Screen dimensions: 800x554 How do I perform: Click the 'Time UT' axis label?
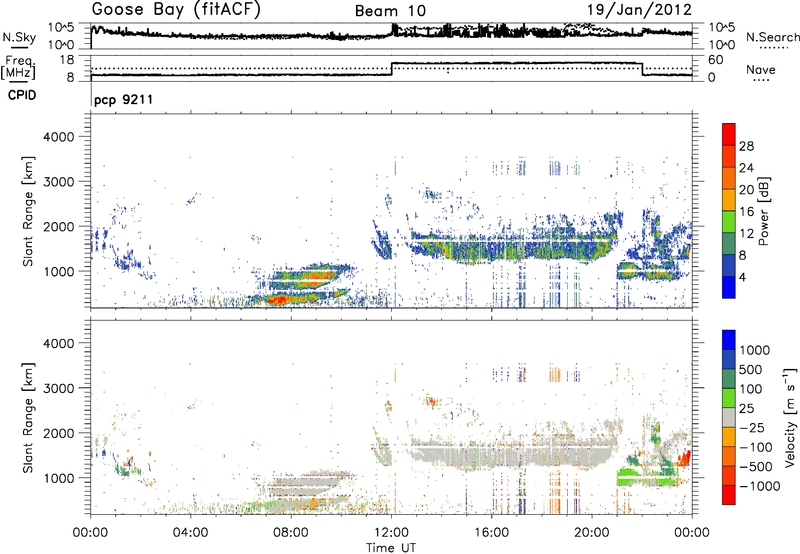pos(391,548)
